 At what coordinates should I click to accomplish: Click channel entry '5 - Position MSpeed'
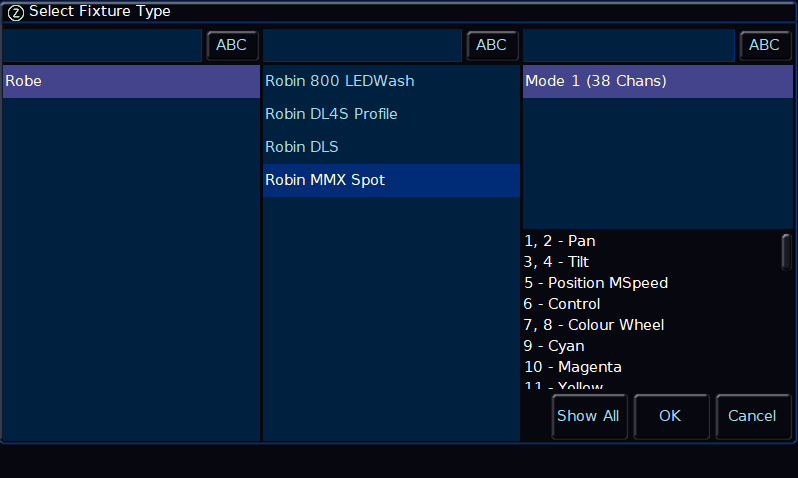(596, 283)
